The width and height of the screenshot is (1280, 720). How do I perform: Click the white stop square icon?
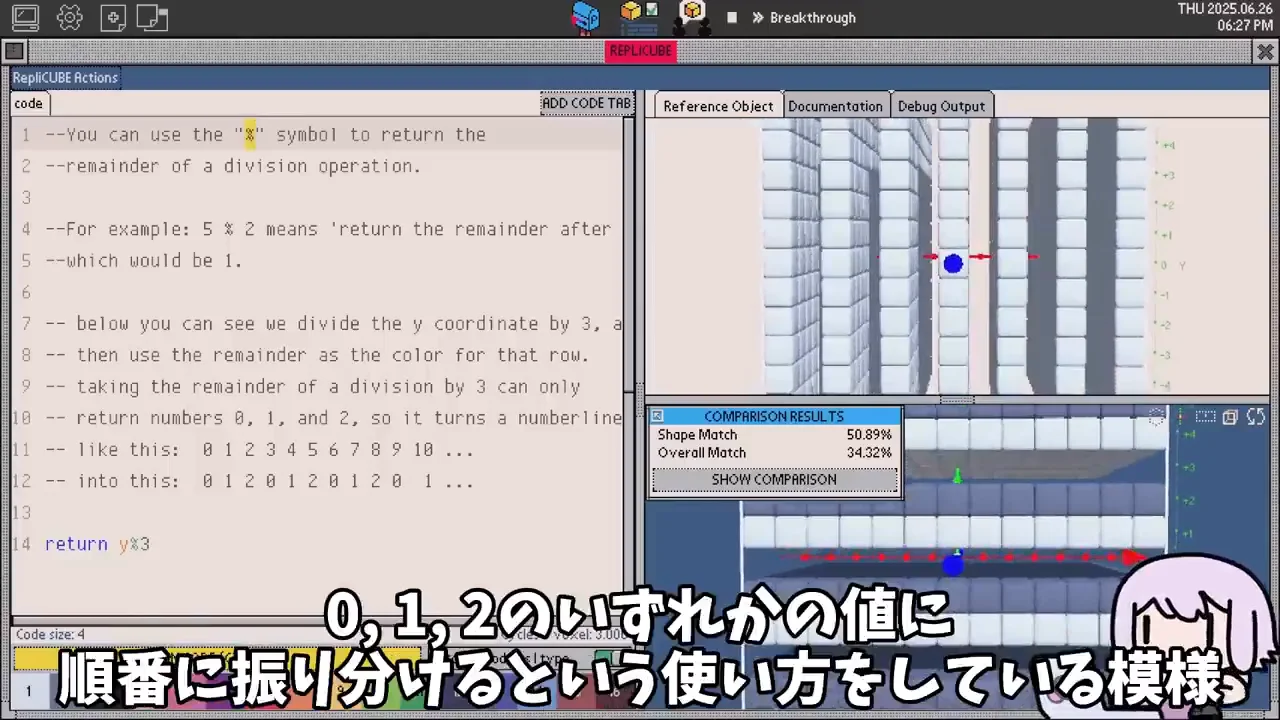point(732,18)
